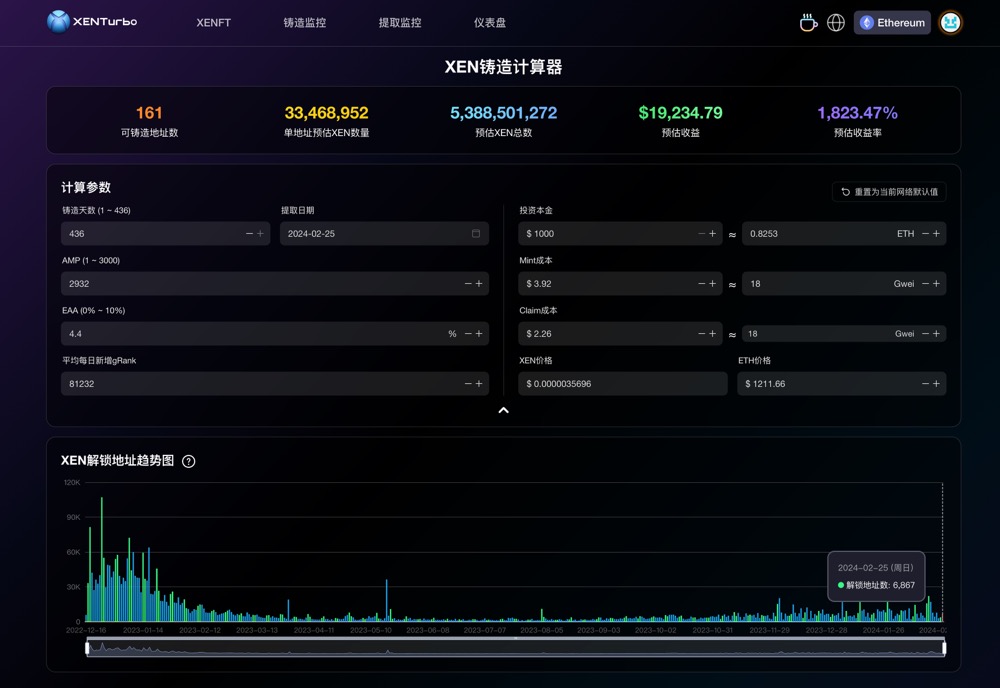Focus the 提取日期 field 2024-02-25
The height and width of the screenshot is (688, 1000).
pyautogui.click(x=384, y=233)
